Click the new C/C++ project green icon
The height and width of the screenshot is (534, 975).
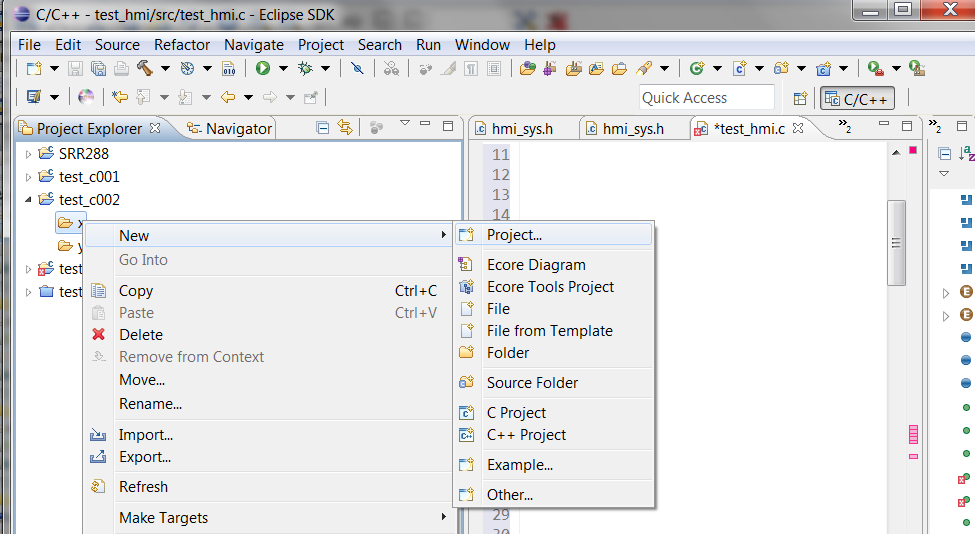tap(697, 68)
